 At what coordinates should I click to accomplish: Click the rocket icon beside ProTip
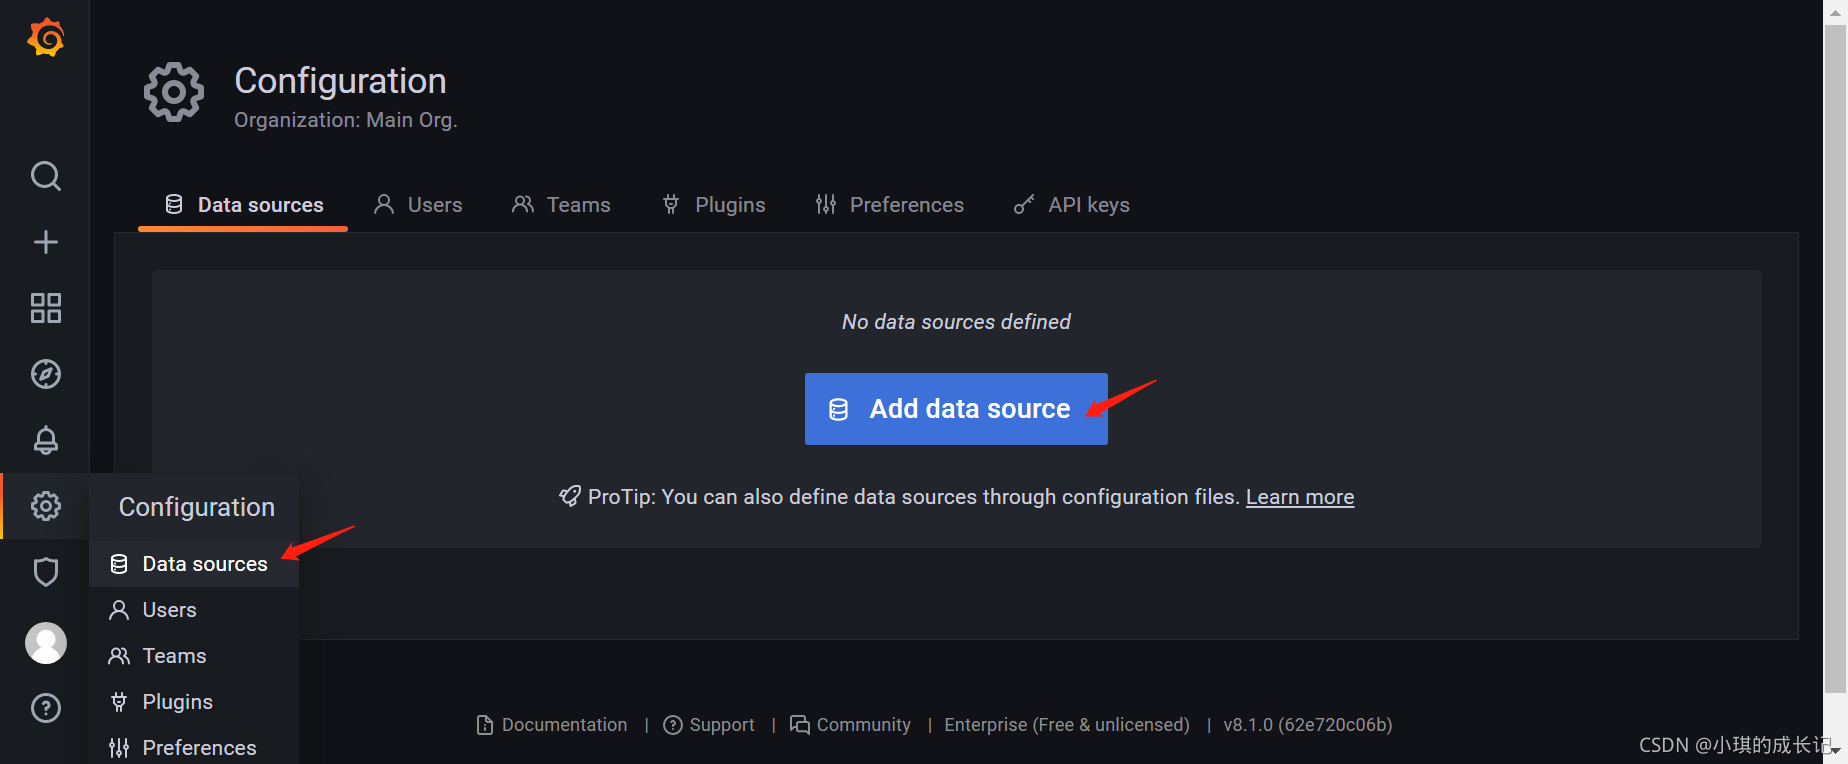pos(570,496)
